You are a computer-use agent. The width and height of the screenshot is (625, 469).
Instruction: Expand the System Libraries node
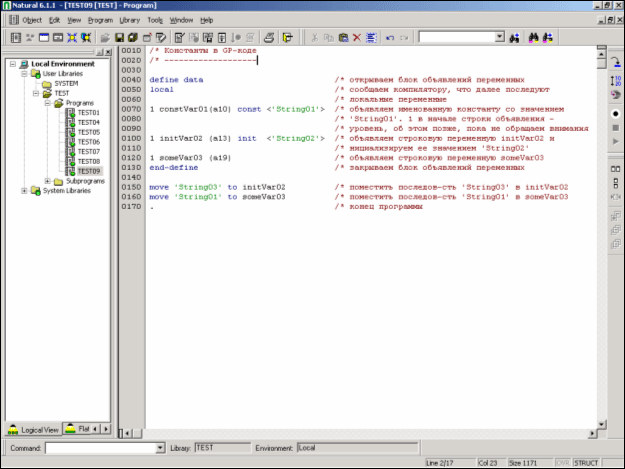(24, 191)
